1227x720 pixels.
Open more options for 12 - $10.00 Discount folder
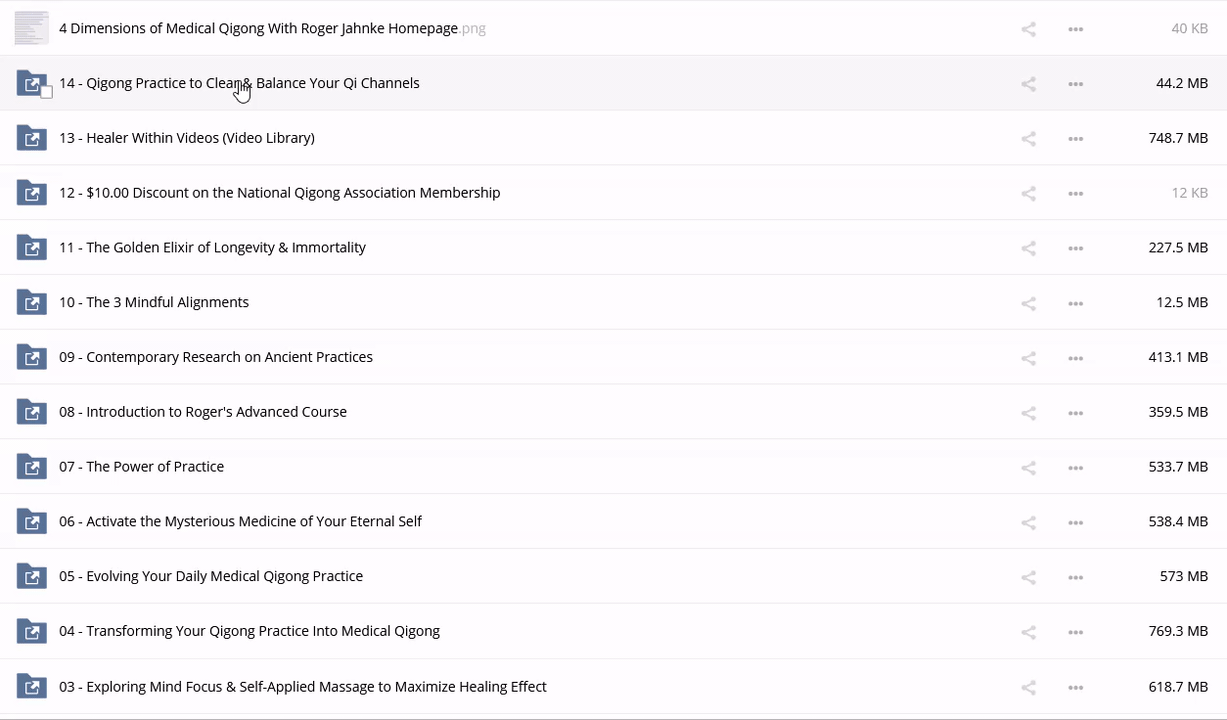click(1075, 194)
